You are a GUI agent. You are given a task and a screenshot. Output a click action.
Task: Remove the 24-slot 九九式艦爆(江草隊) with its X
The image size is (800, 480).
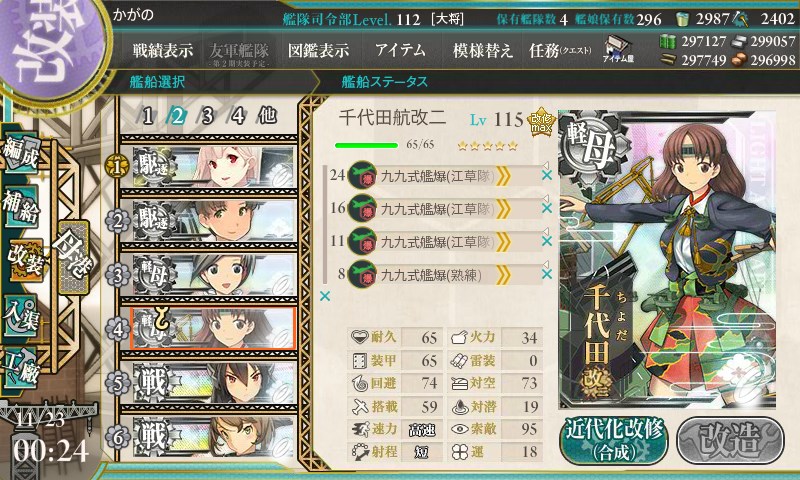(x=547, y=175)
